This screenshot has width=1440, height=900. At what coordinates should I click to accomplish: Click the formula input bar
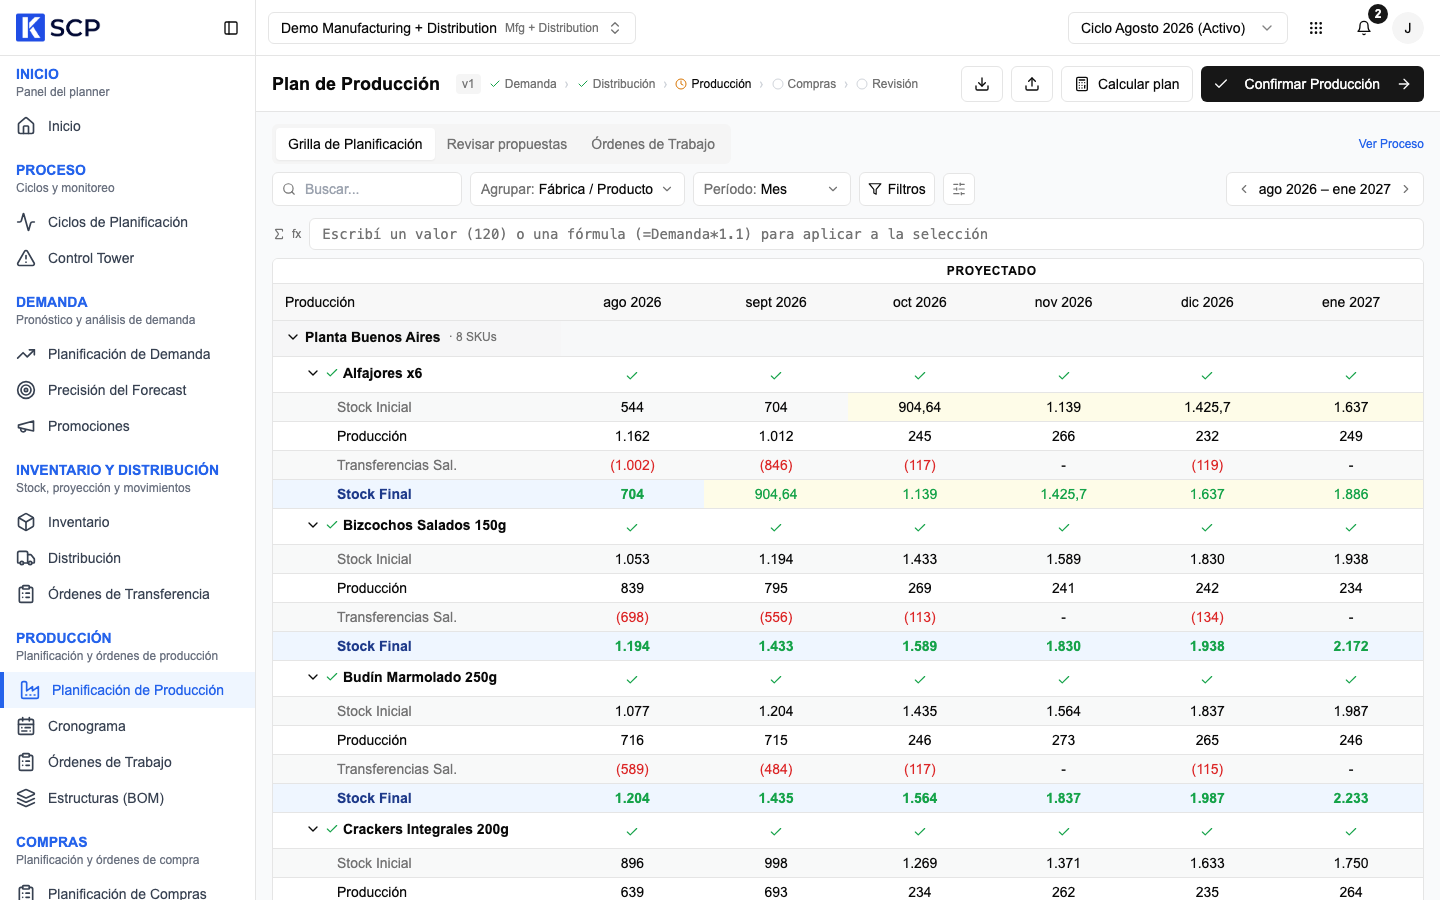coord(866,234)
